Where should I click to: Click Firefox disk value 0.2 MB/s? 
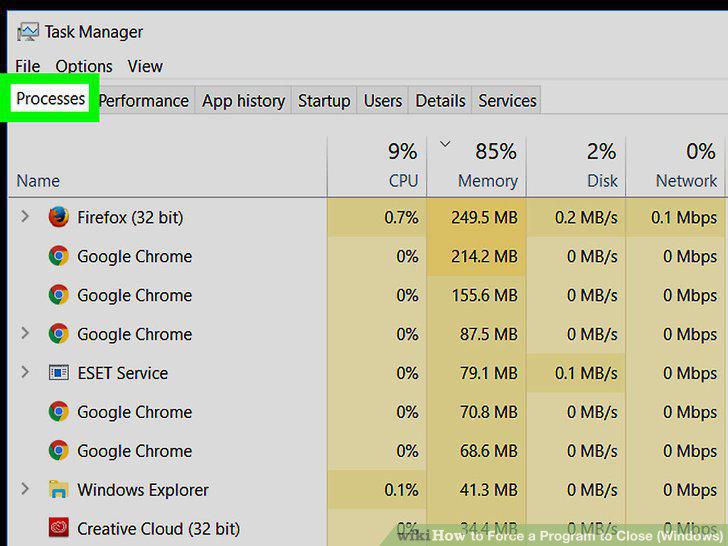coord(586,217)
